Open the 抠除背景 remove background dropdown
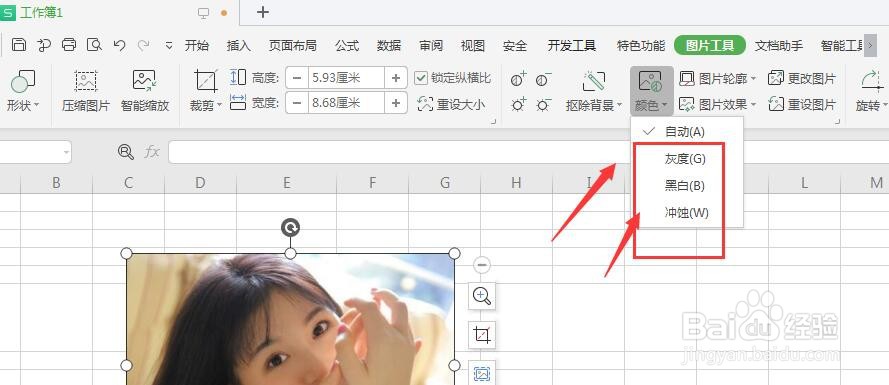Image resolution: width=889 pixels, height=385 pixels. coord(594,91)
